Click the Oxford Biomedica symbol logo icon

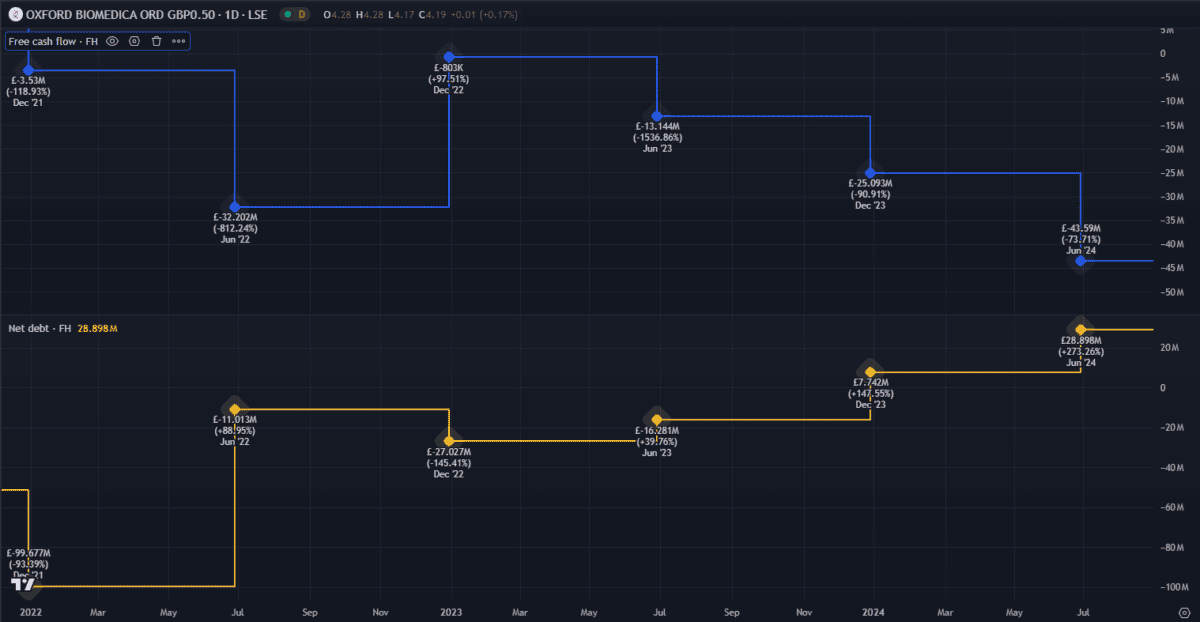[14, 14]
